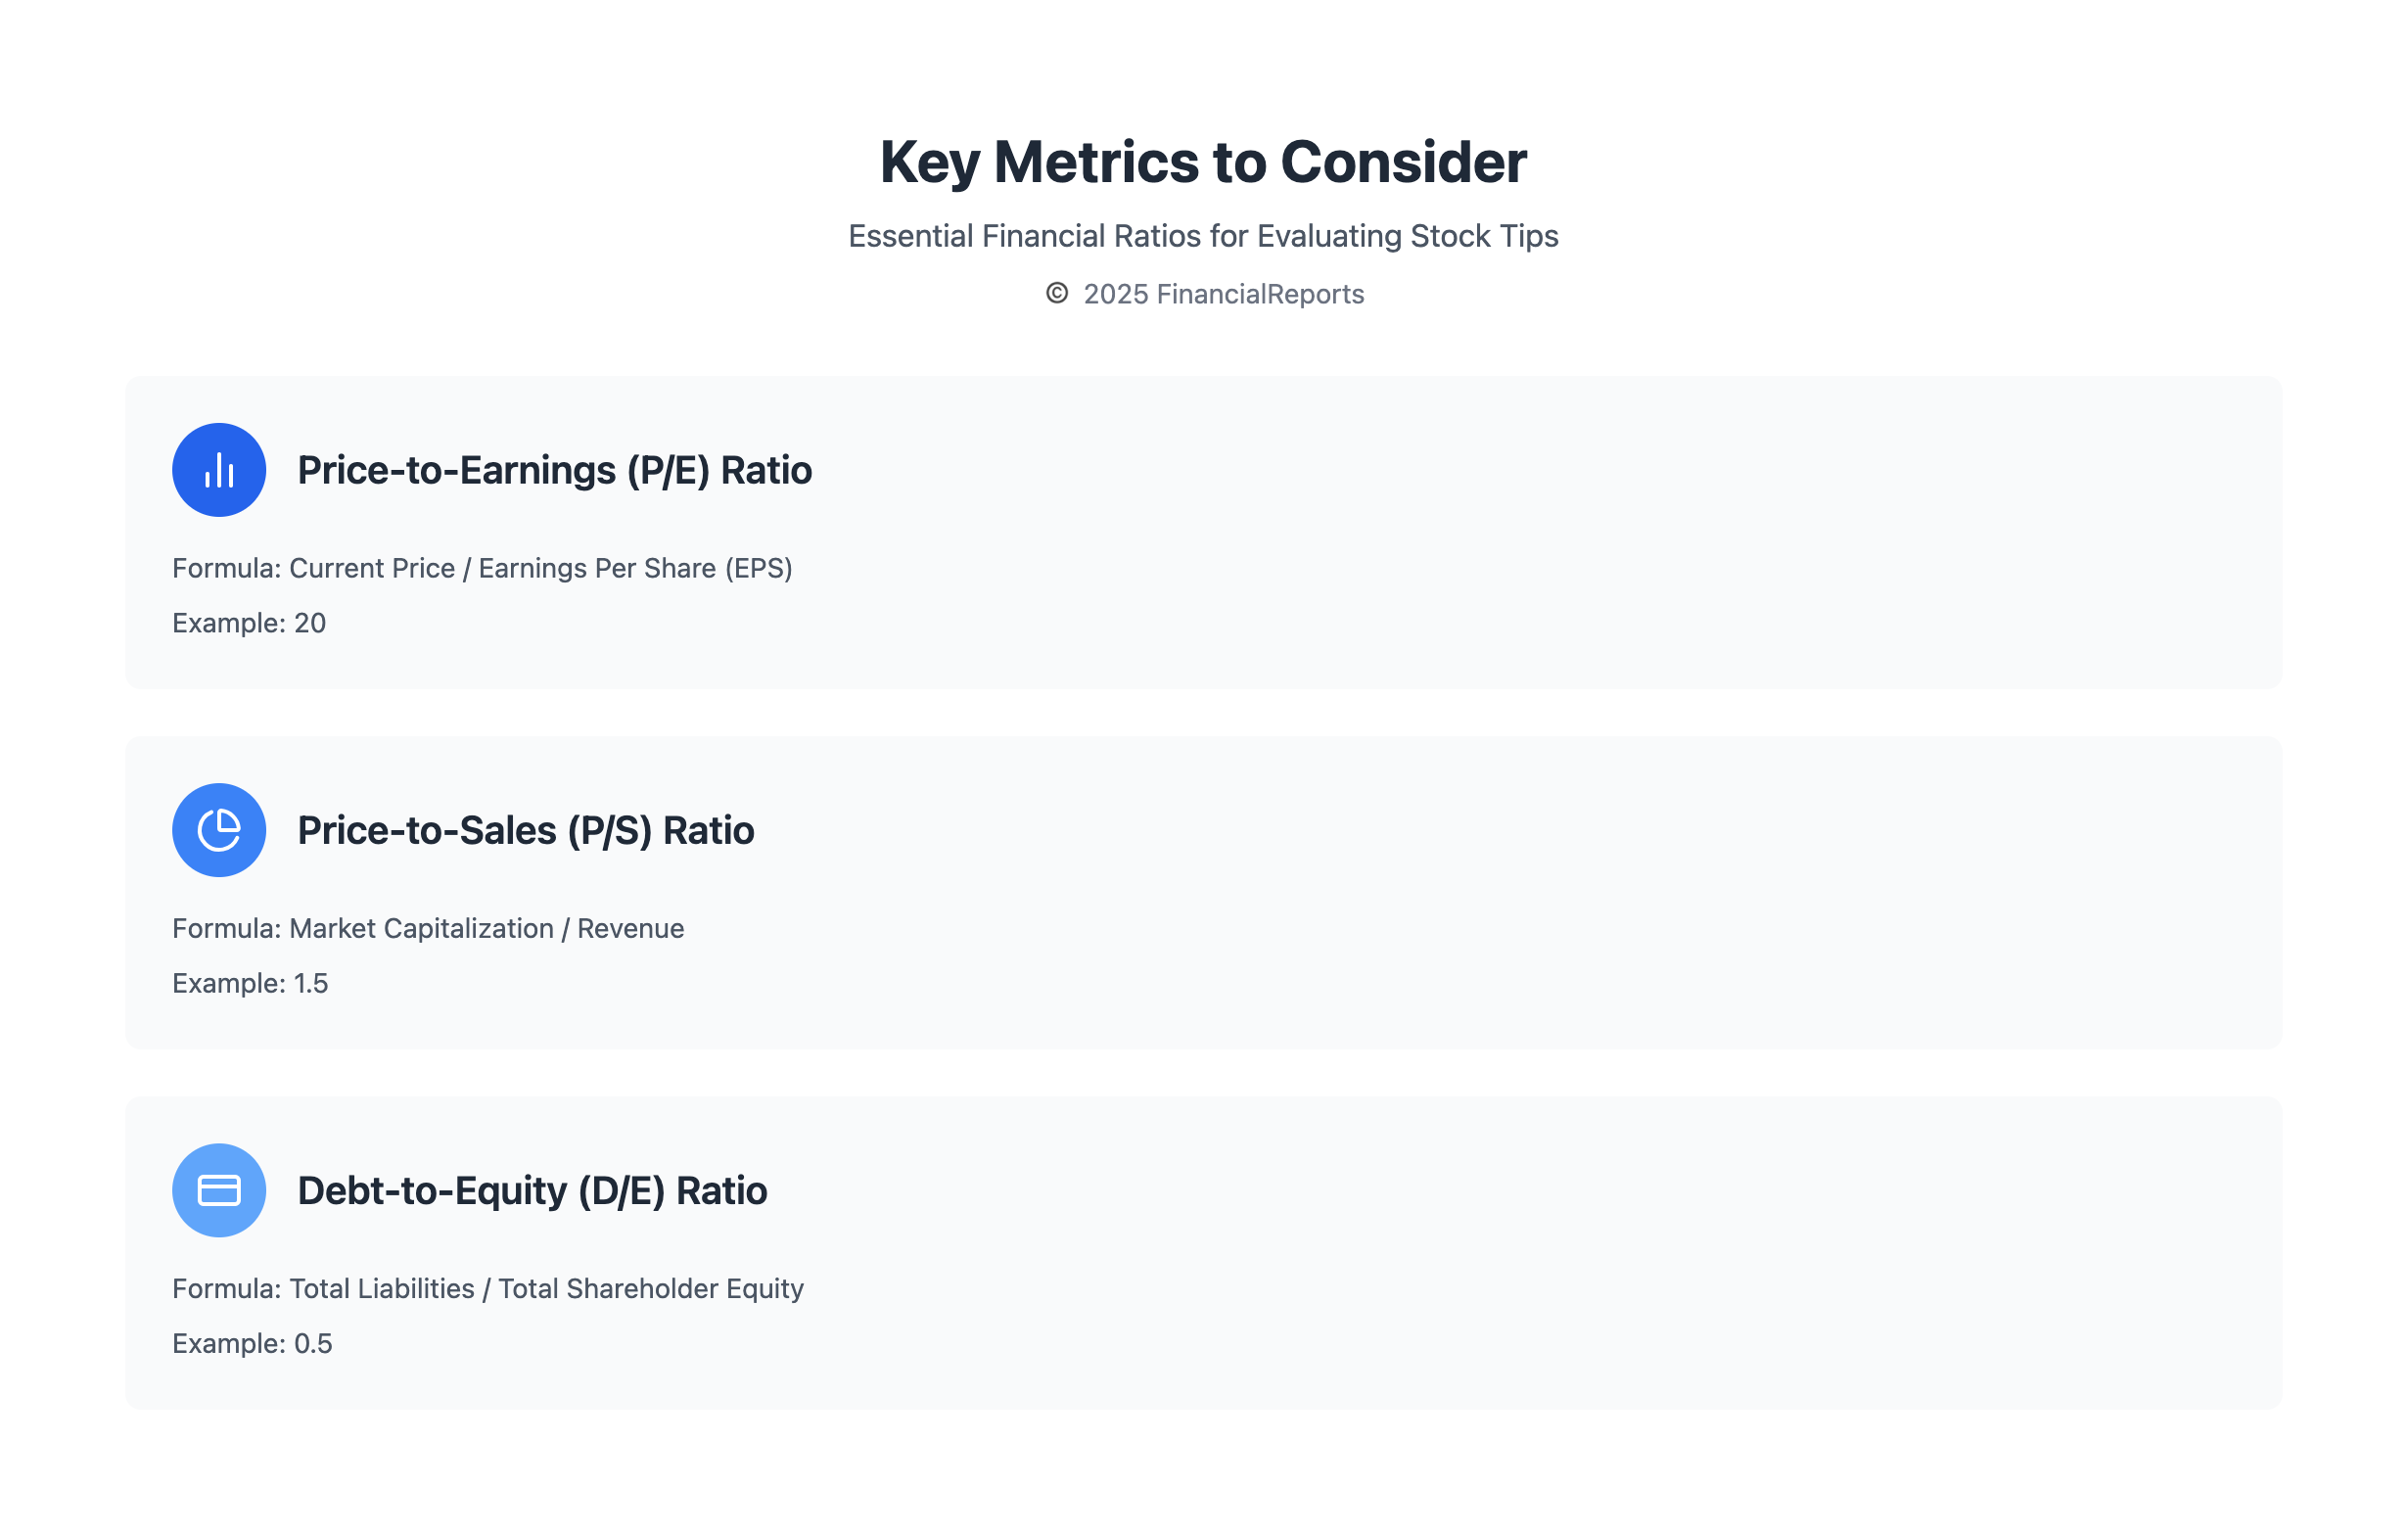This screenshot has width=2408, height=1535.
Task: Click the Price-to-Earnings (P/E) Ratio heading
Action: click(554, 470)
